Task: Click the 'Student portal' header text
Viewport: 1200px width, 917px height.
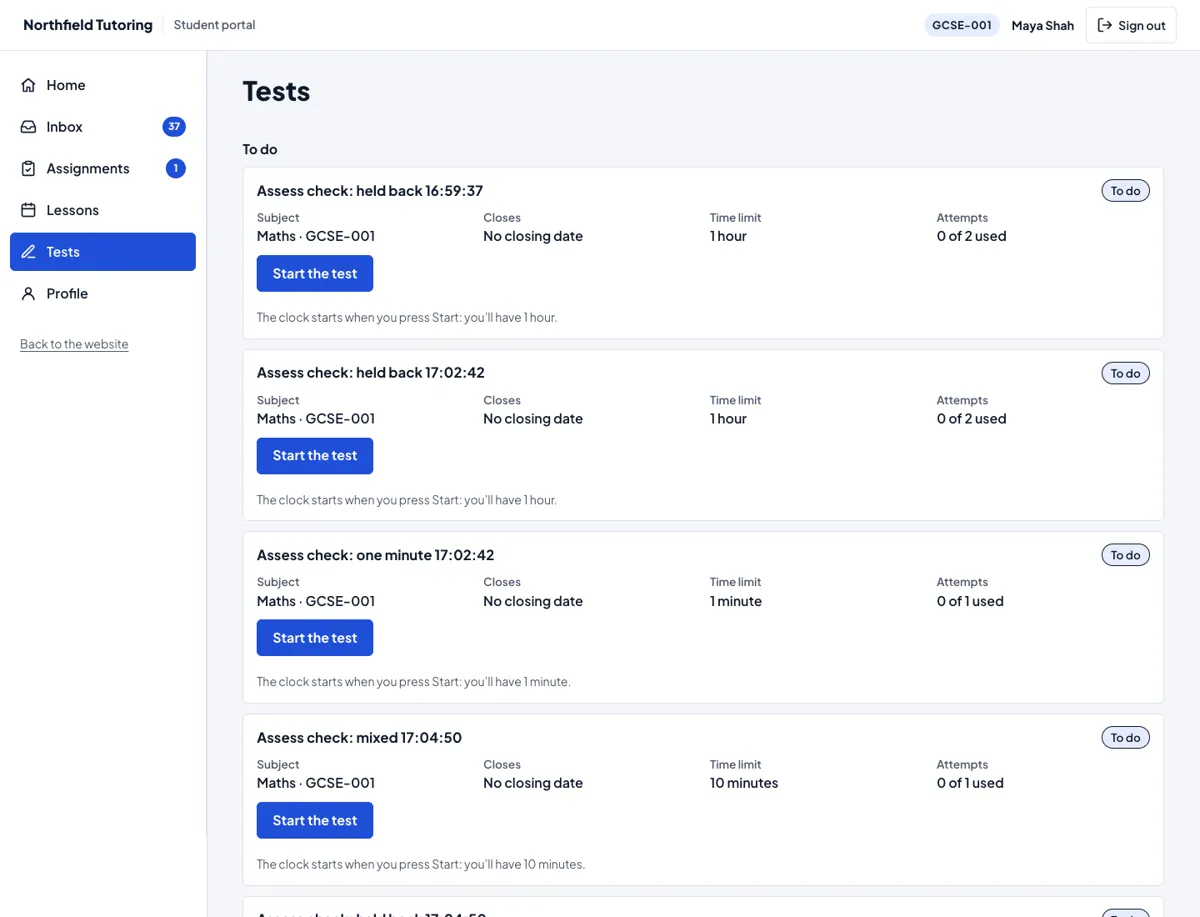Action: click(215, 25)
